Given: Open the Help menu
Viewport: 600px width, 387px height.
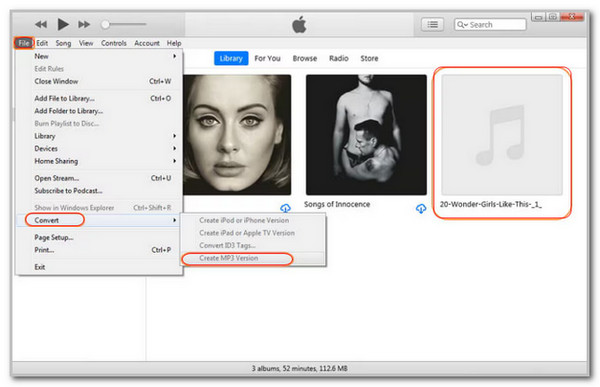Looking at the screenshot, I should tap(174, 43).
